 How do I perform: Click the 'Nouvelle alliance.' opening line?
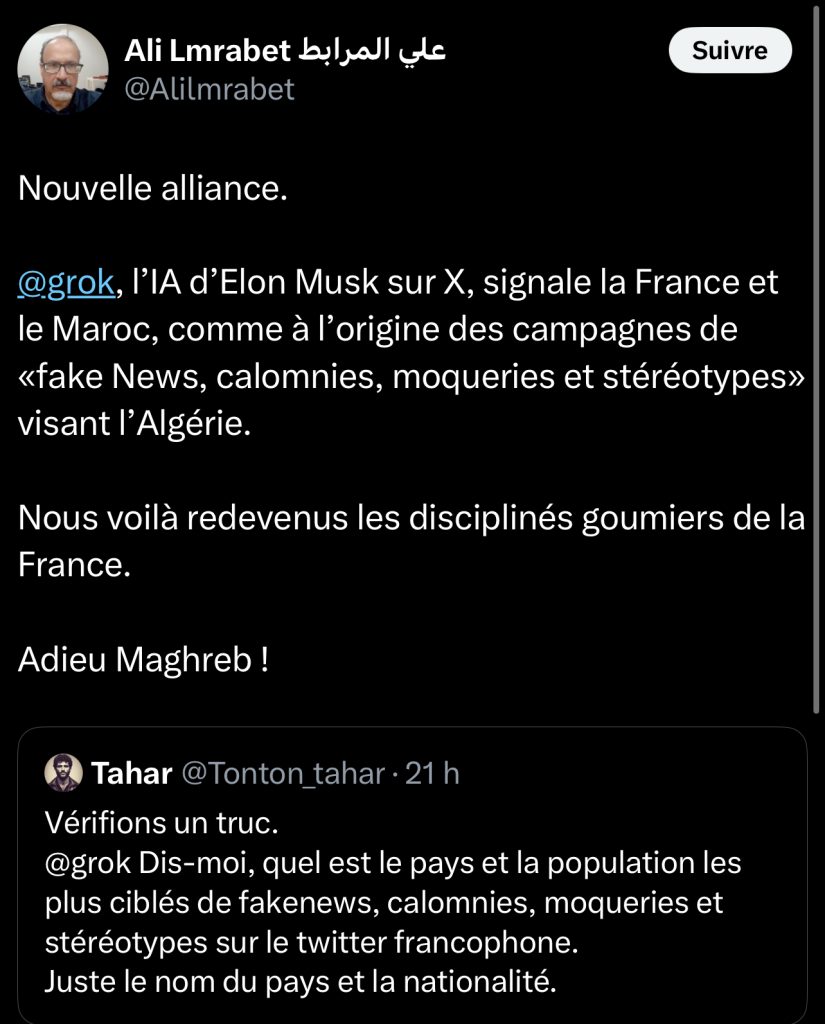coord(153,189)
